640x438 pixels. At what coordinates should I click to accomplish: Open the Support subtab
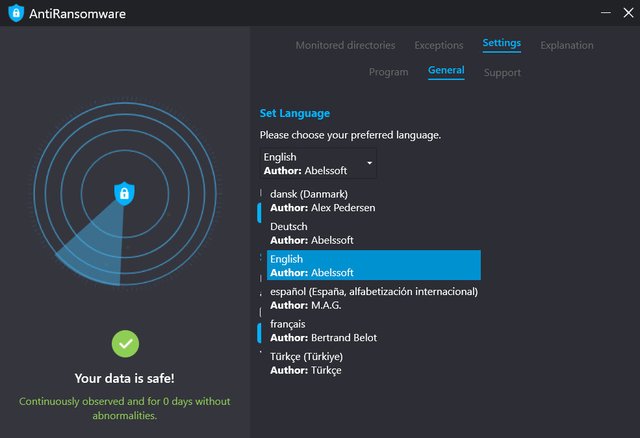(502, 72)
